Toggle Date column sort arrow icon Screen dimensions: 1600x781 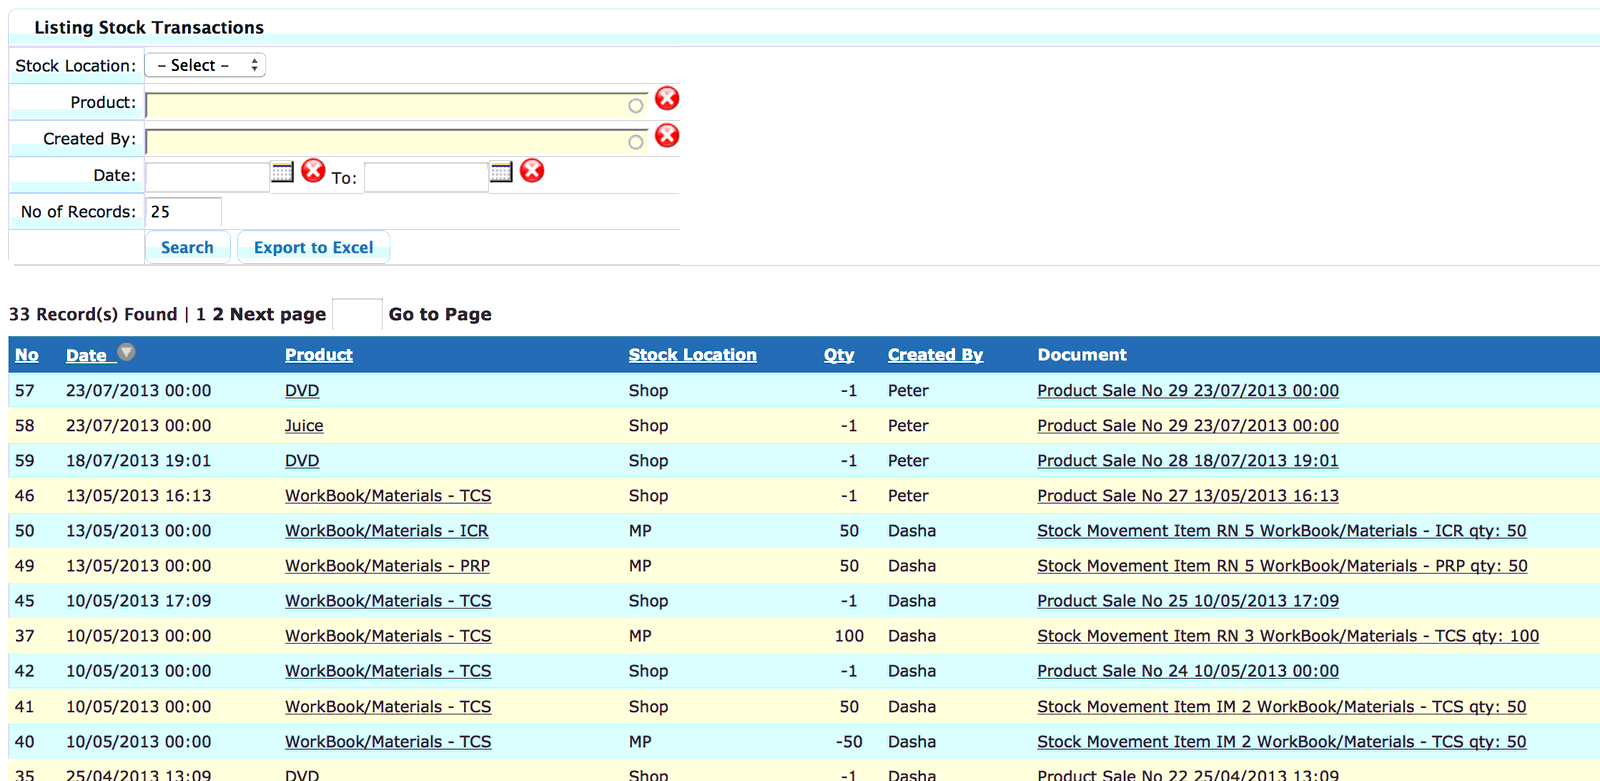(126, 352)
